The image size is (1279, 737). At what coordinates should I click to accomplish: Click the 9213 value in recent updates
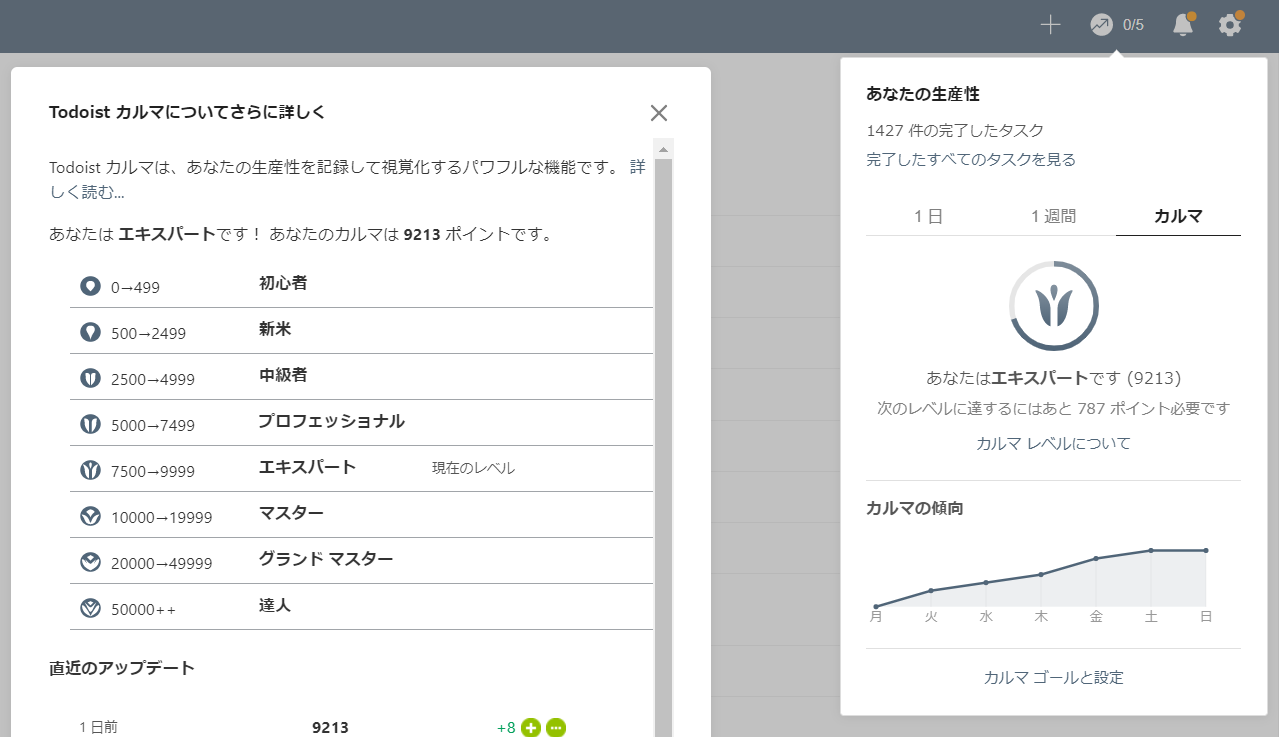[x=330, y=728]
